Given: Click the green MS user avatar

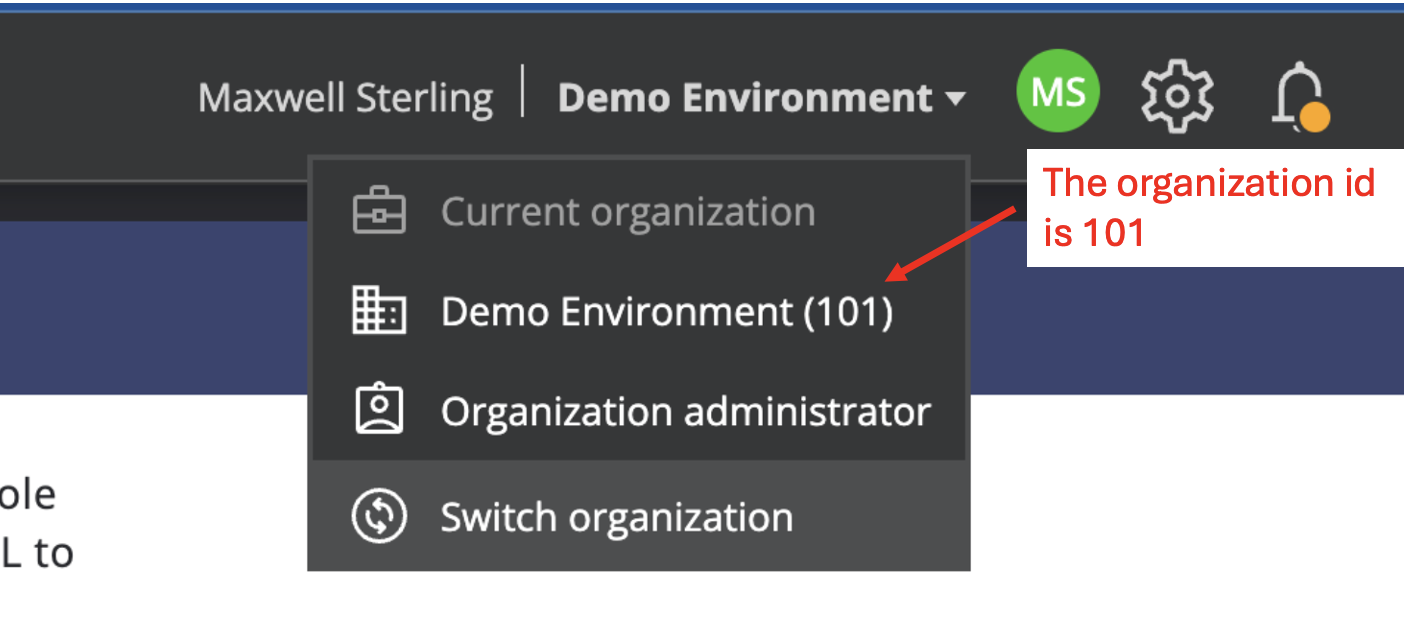Looking at the screenshot, I should click(1058, 93).
